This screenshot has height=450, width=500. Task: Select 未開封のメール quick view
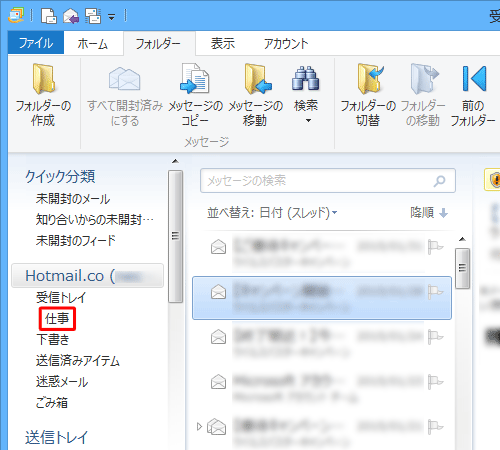pos(73,199)
